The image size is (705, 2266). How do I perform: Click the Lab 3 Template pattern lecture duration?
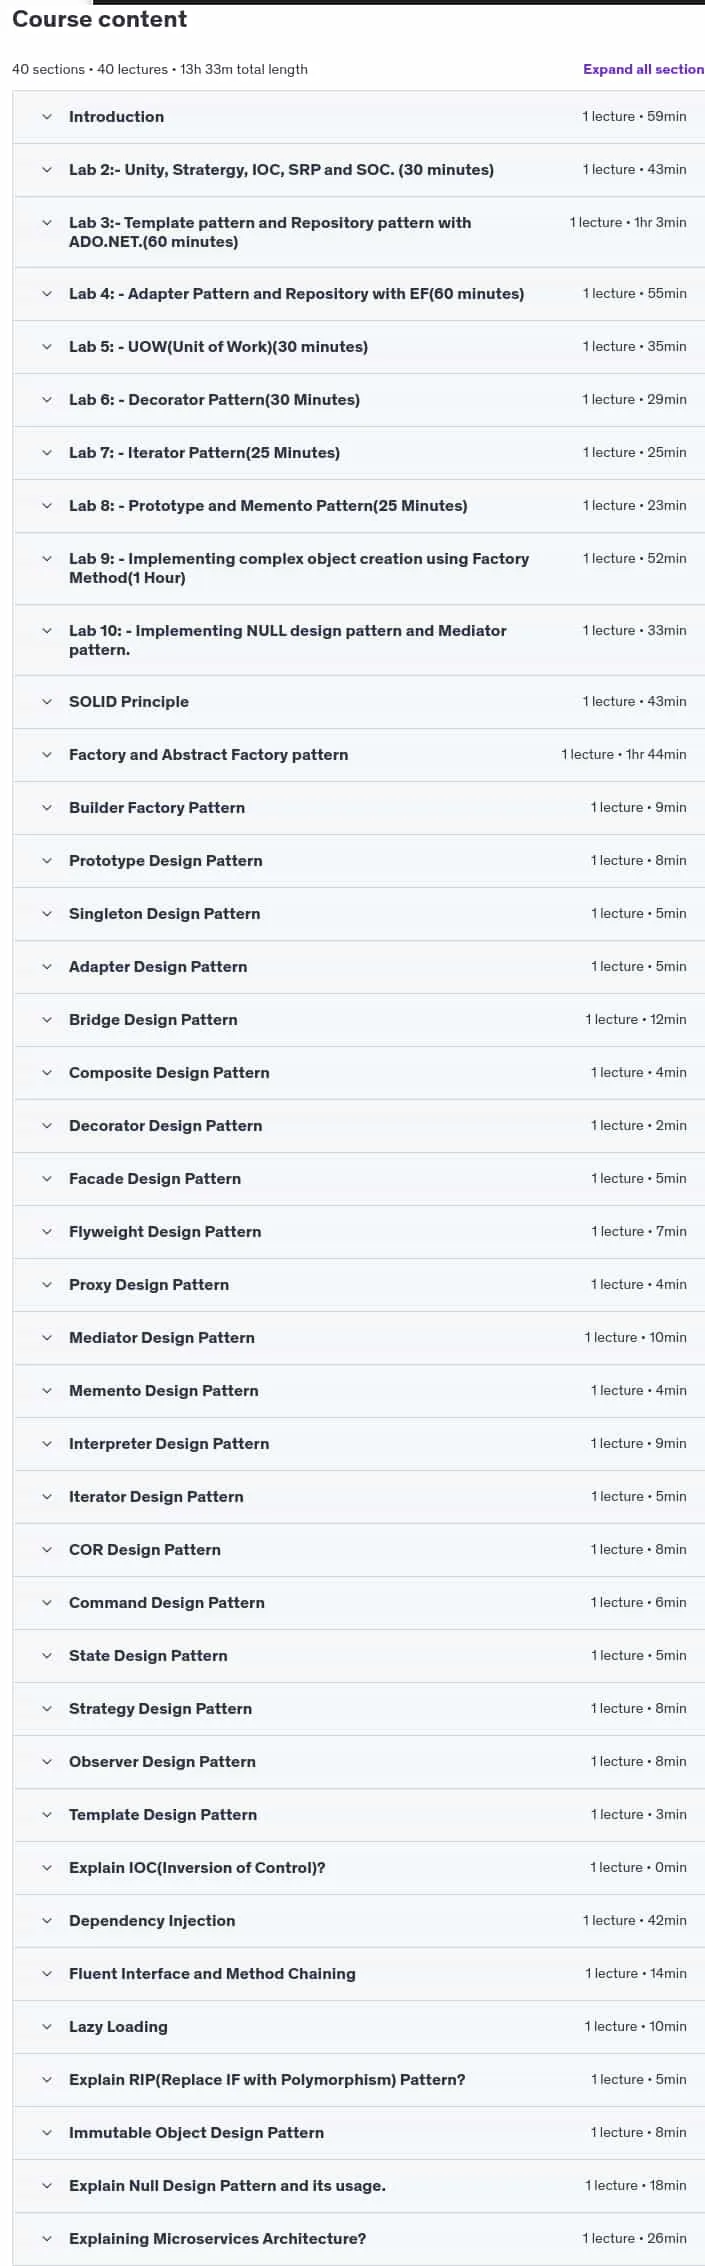pyautogui.click(x=628, y=223)
